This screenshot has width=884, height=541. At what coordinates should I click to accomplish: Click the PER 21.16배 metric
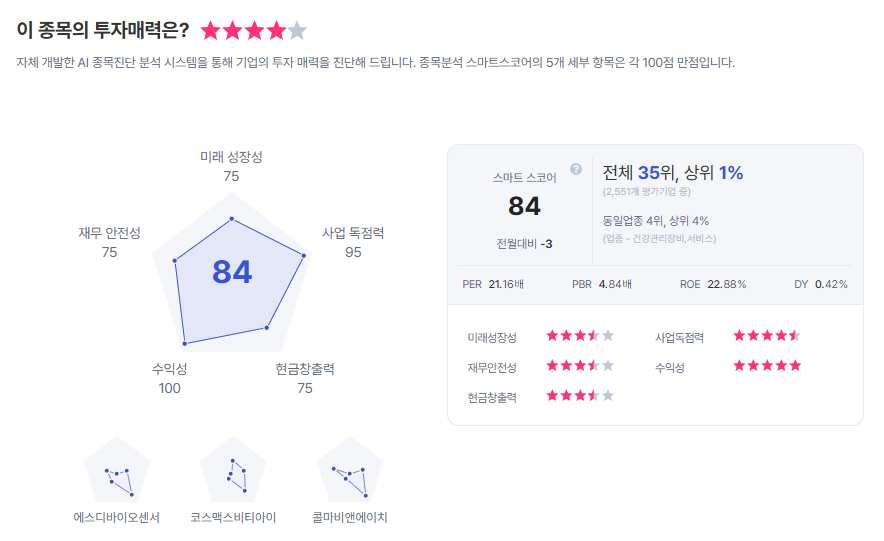coord(493,284)
